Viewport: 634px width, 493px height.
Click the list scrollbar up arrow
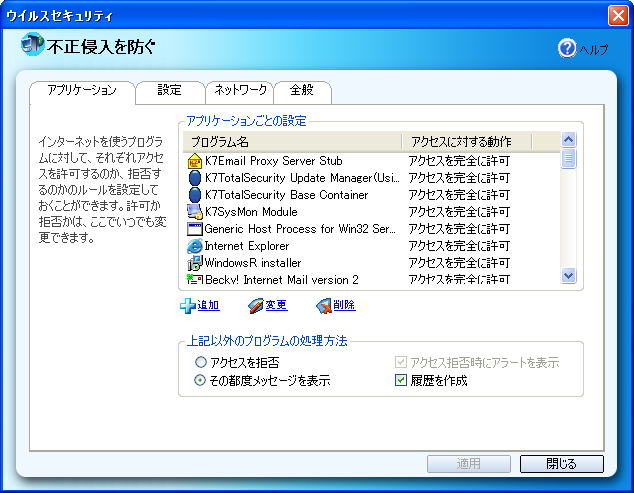click(x=568, y=140)
